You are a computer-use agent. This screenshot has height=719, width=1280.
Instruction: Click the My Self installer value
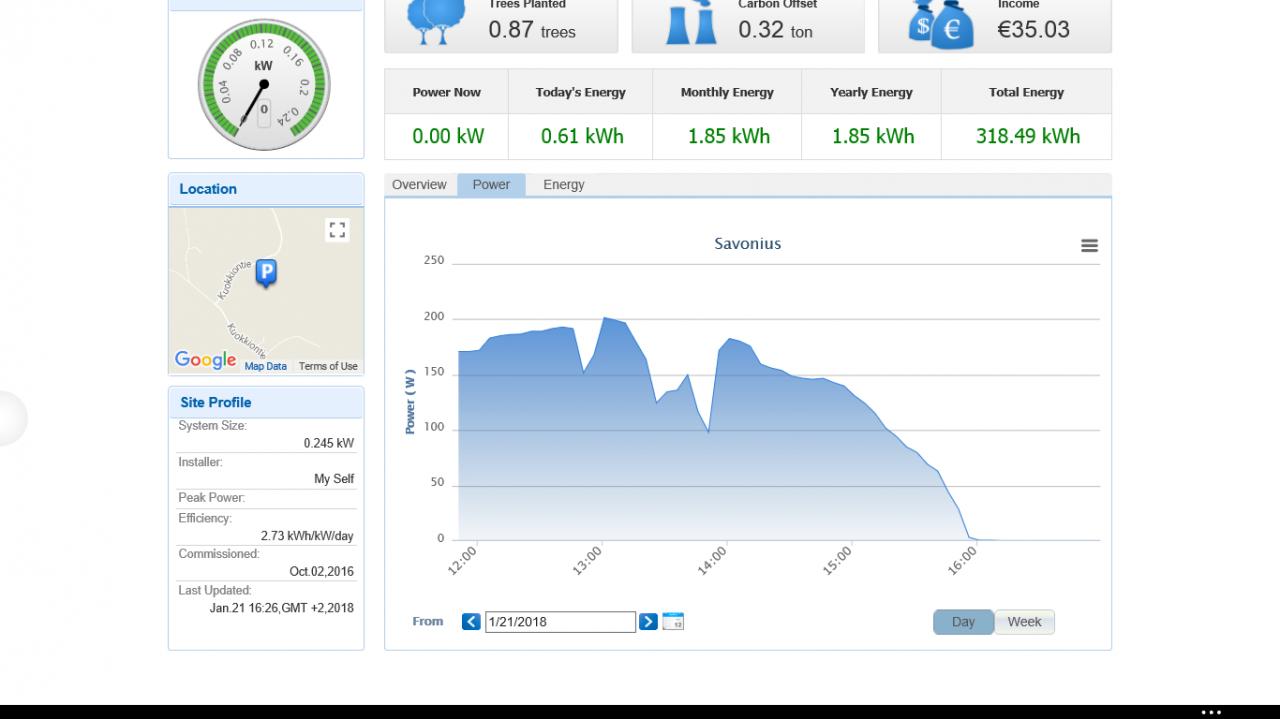coord(334,479)
